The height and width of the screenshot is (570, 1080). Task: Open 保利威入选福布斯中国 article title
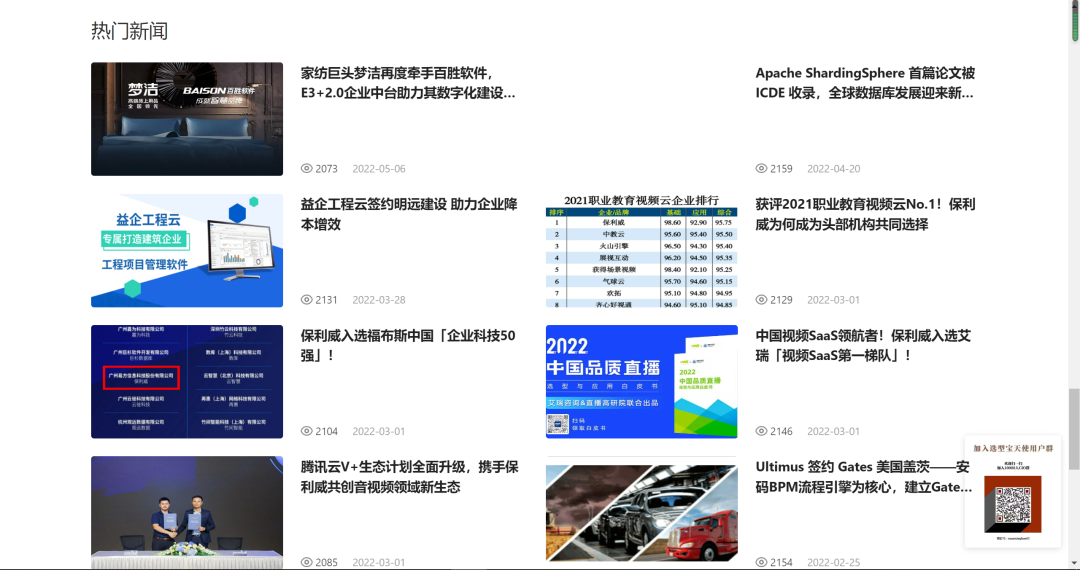pyautogui.click(x=408, y=346)
